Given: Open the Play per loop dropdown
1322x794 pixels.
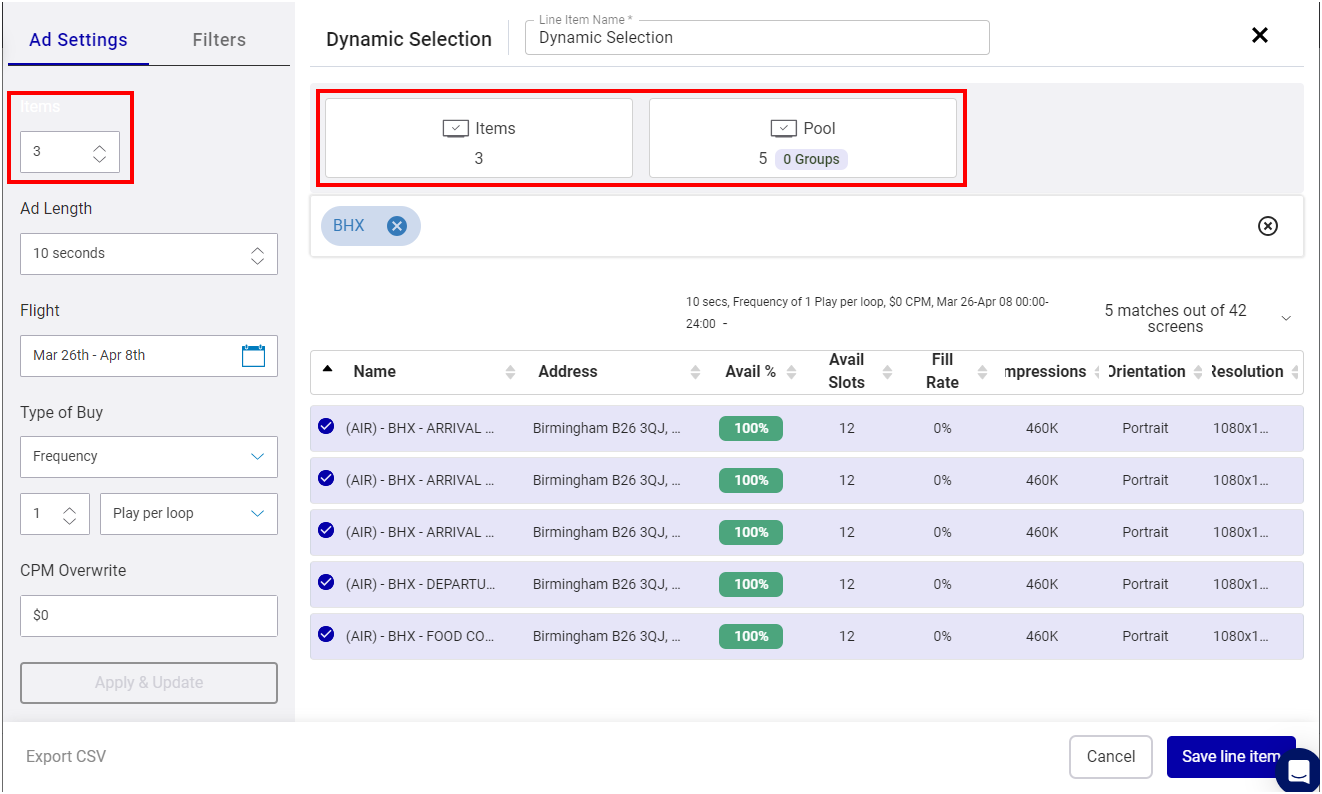Looking at the screenshot, I should tap(188, 514).
